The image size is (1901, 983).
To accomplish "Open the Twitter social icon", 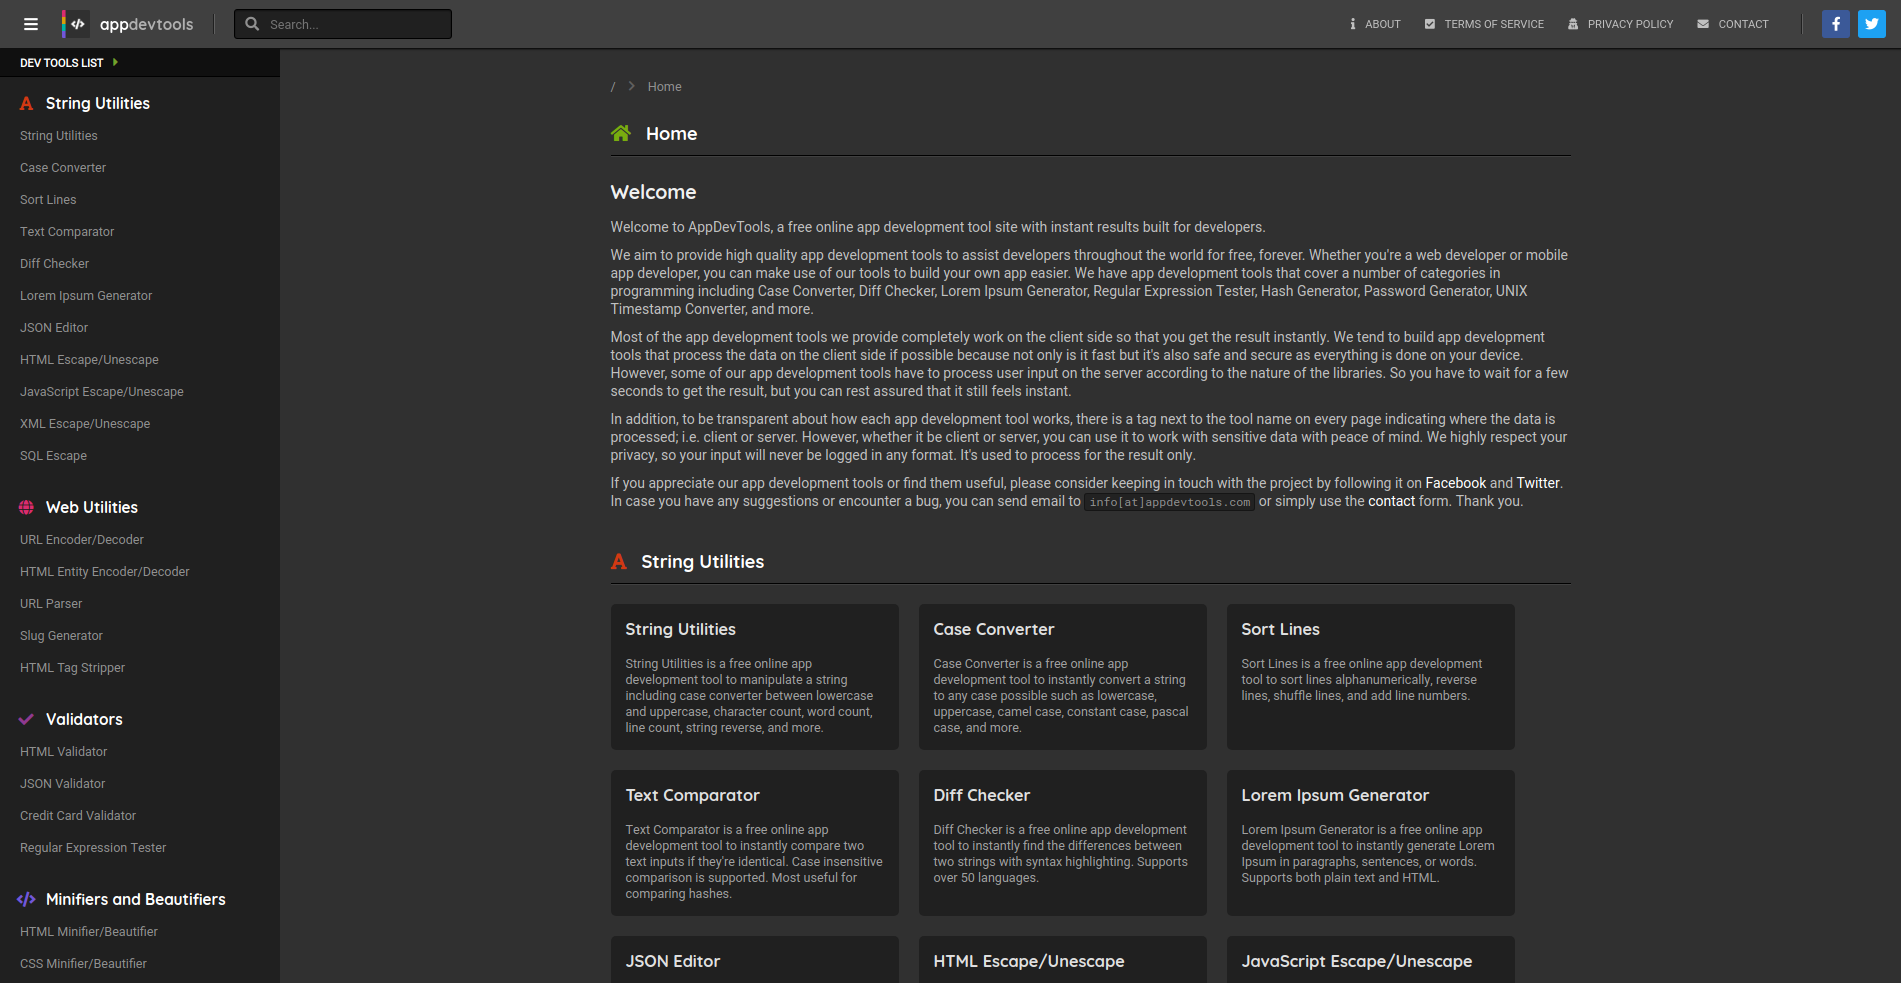I will pyautogui.click(x=1872, y=24).
